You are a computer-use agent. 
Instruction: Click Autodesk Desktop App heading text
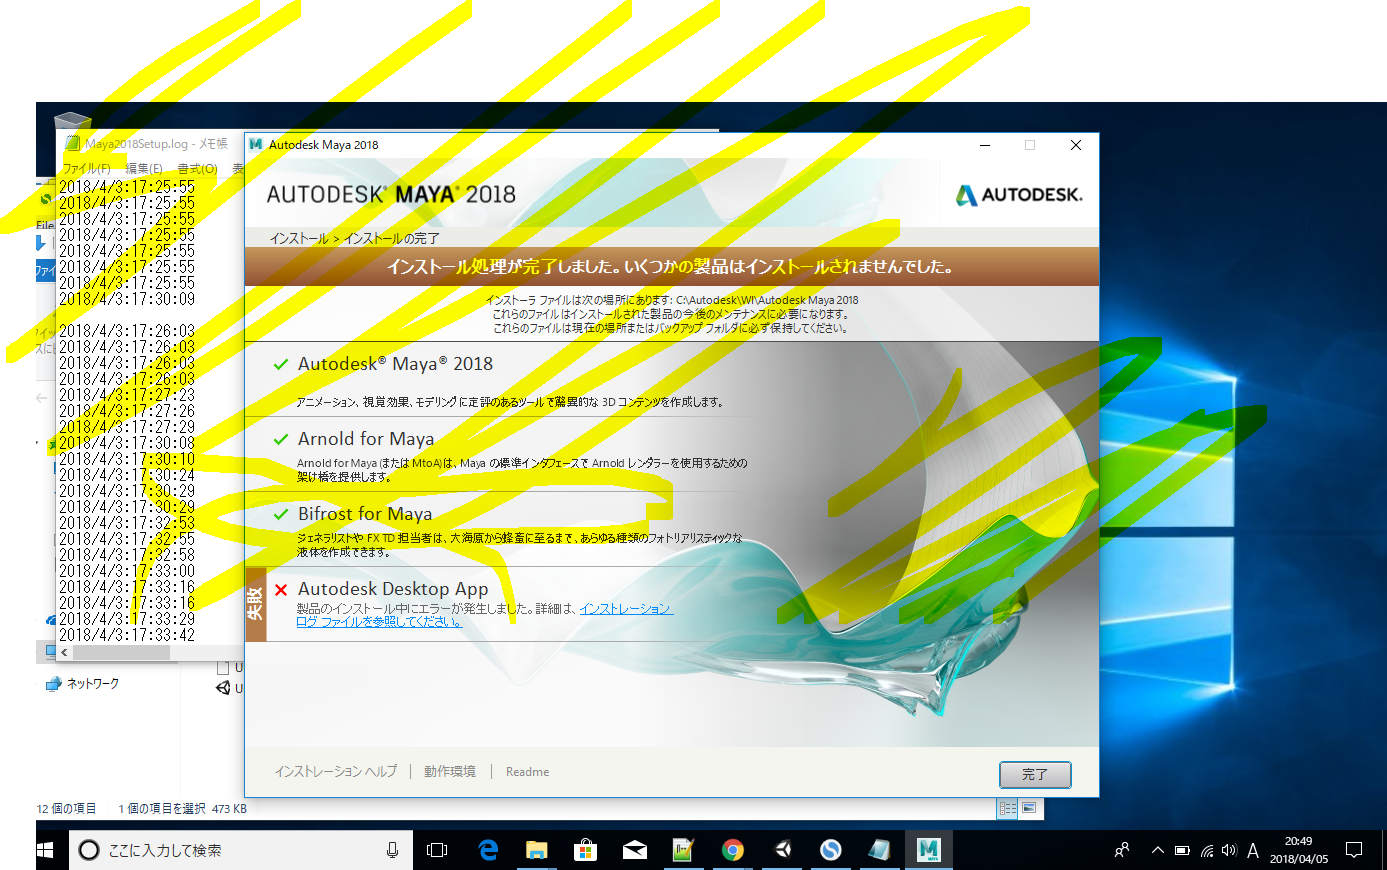(393, 589)
